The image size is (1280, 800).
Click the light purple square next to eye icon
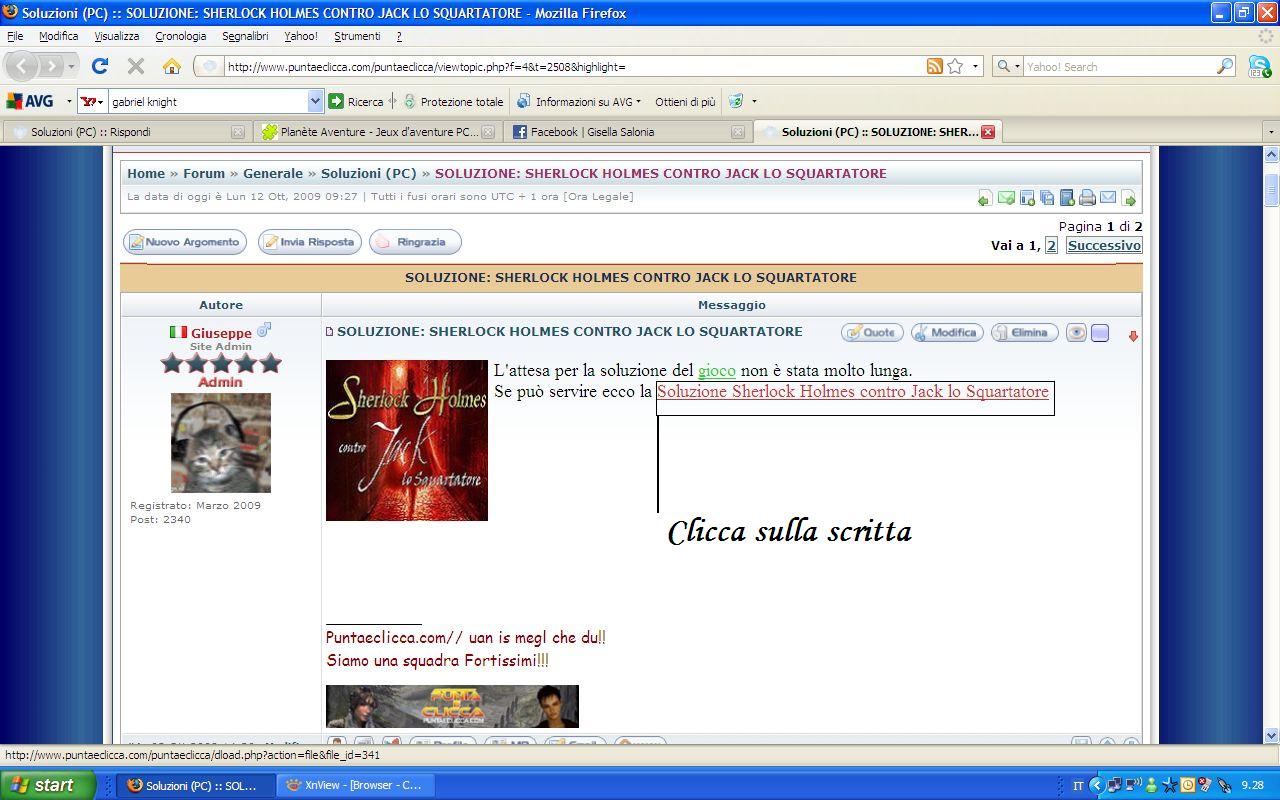point(1100,333)
